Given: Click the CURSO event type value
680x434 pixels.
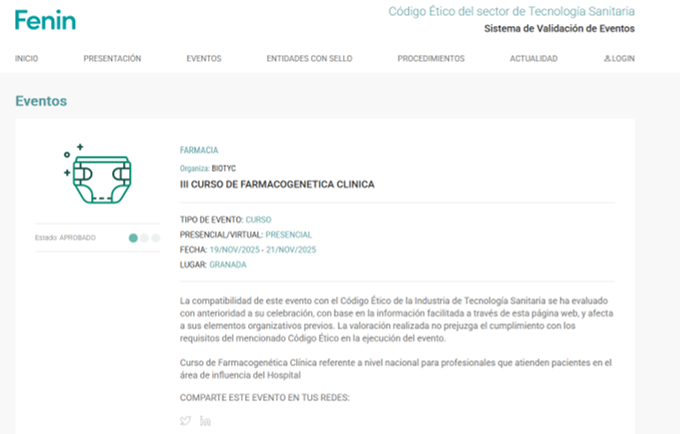Looking at the screenshot, I should 258,220.
